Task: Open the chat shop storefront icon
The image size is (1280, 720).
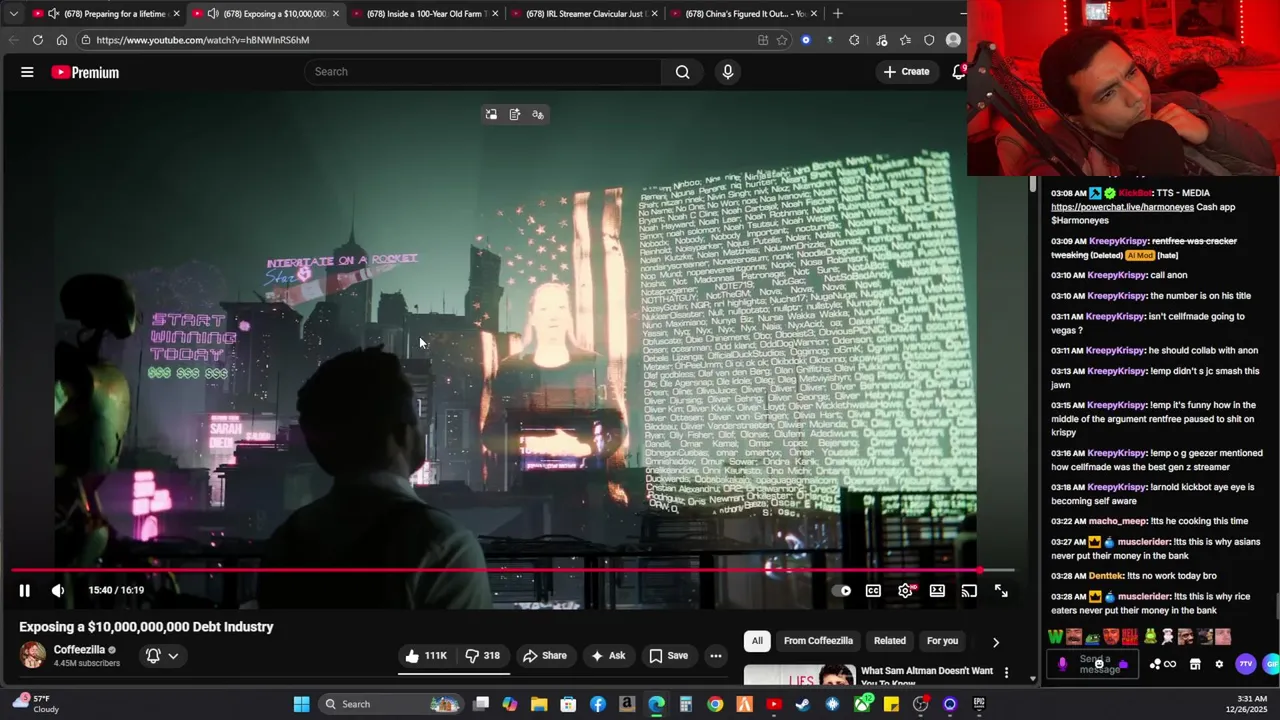Action: pos(1195,664)
